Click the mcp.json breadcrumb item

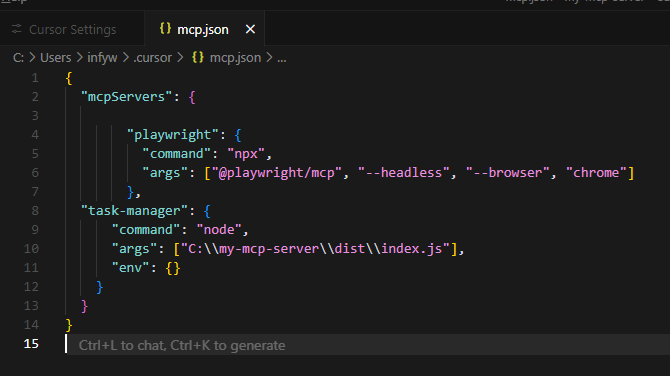tap(235, 58)
